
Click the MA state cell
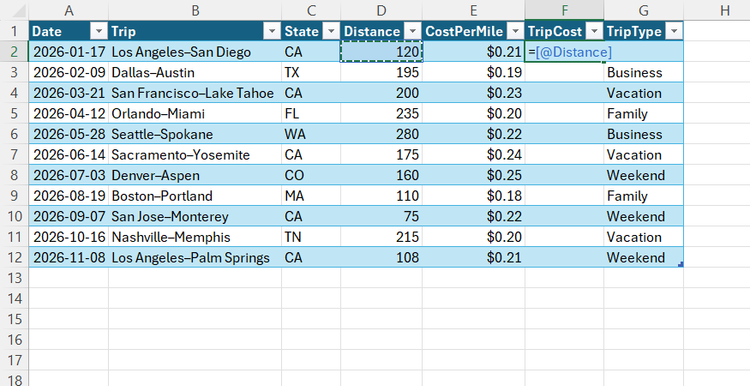(311, 196)
